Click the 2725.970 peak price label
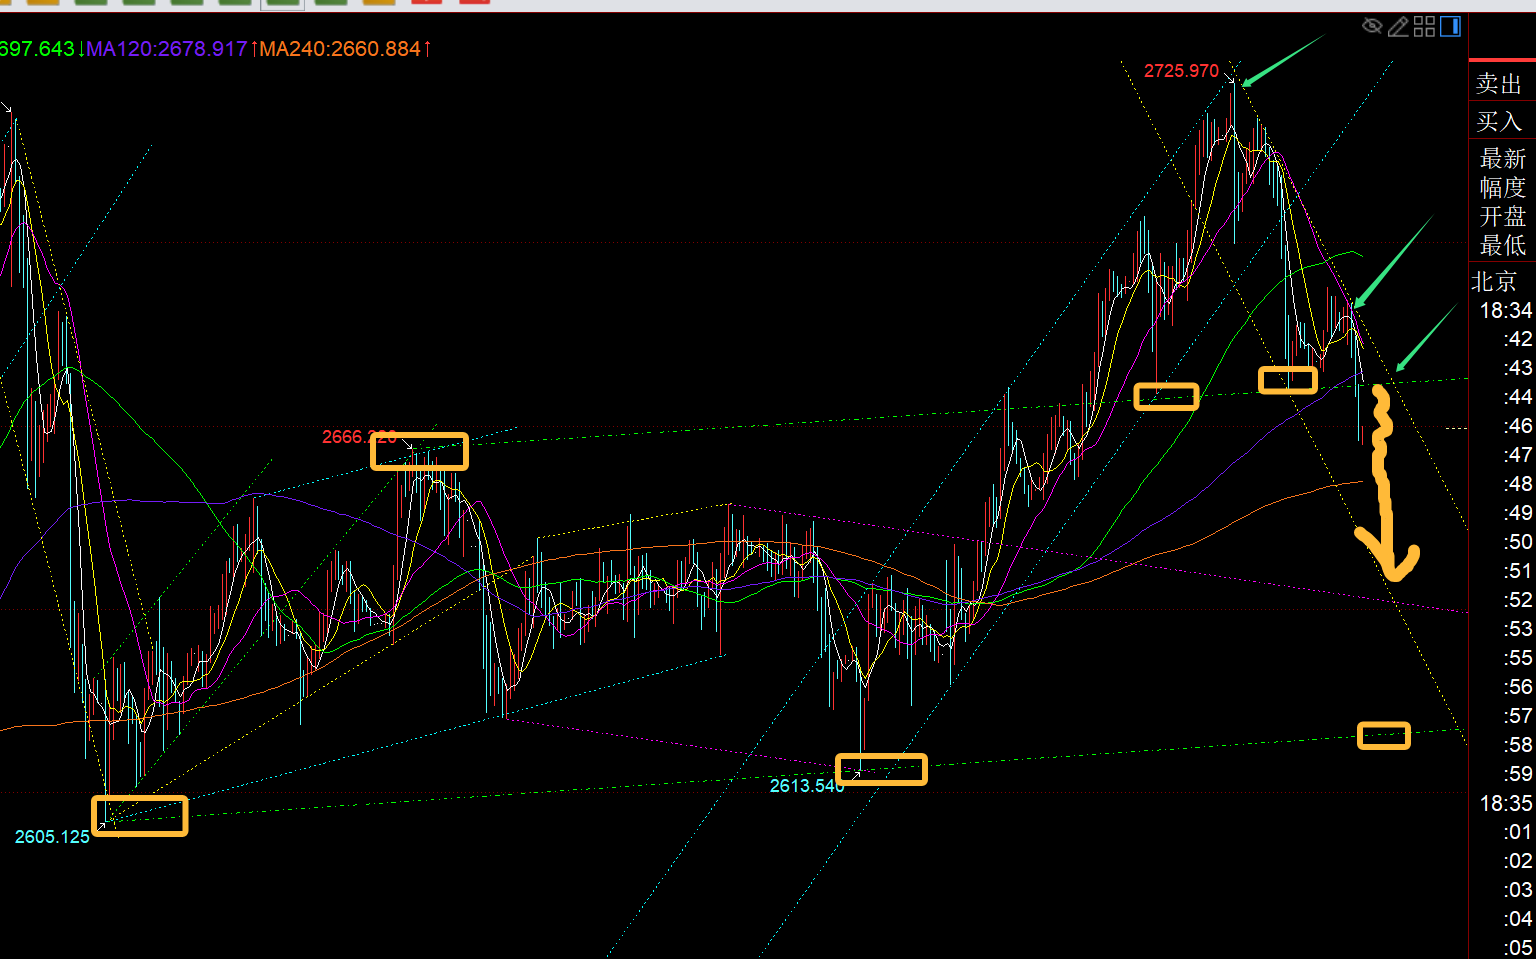The image size is (1536, 959). point(1181,71)
